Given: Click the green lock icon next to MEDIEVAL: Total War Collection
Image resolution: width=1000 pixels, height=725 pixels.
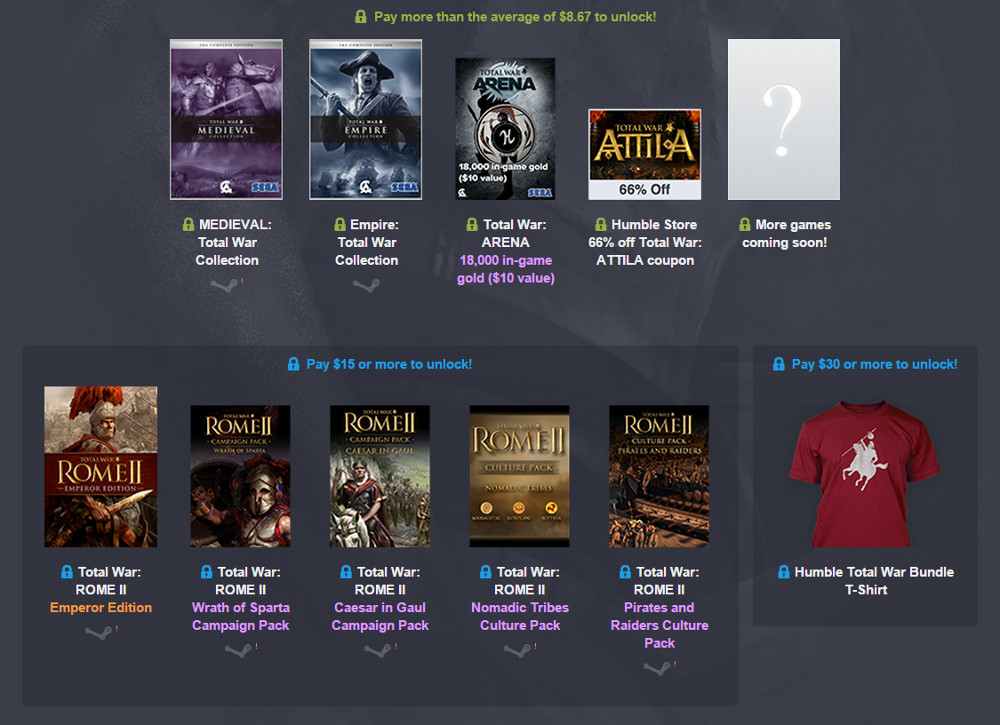Looking at the screenshot, I should 188,224.
